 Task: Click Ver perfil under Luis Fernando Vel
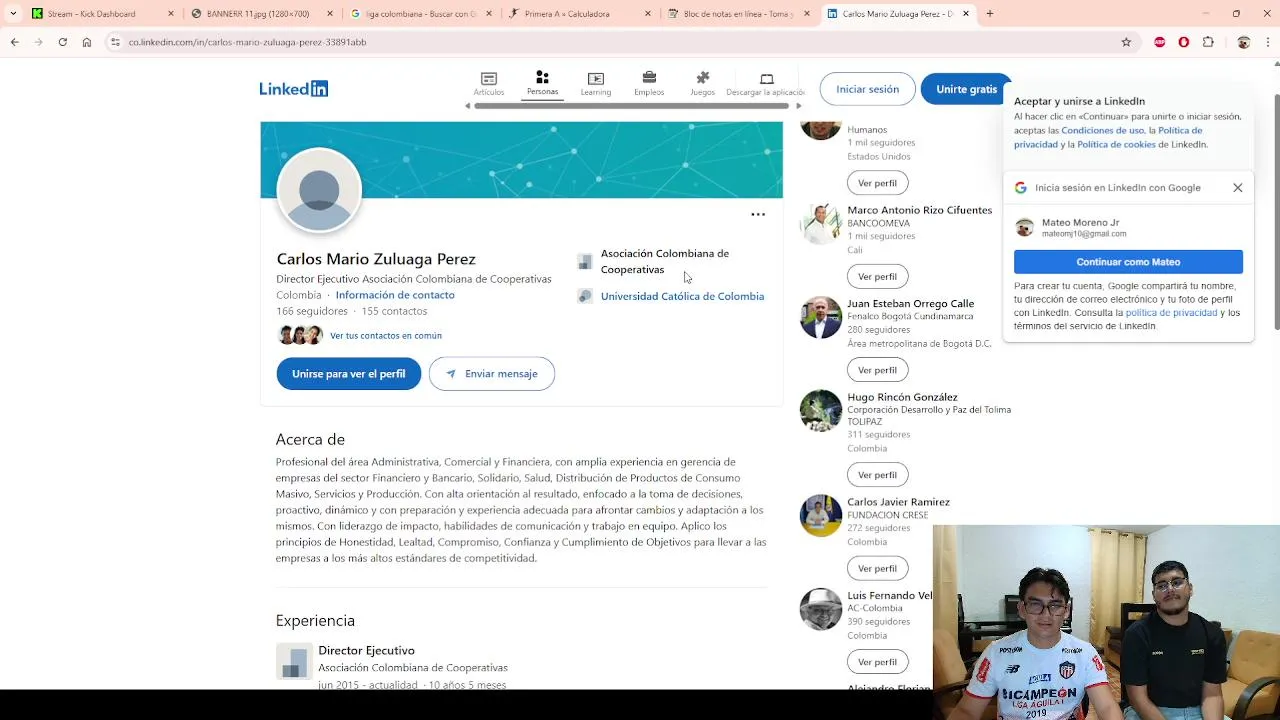(x=877, y=662)
